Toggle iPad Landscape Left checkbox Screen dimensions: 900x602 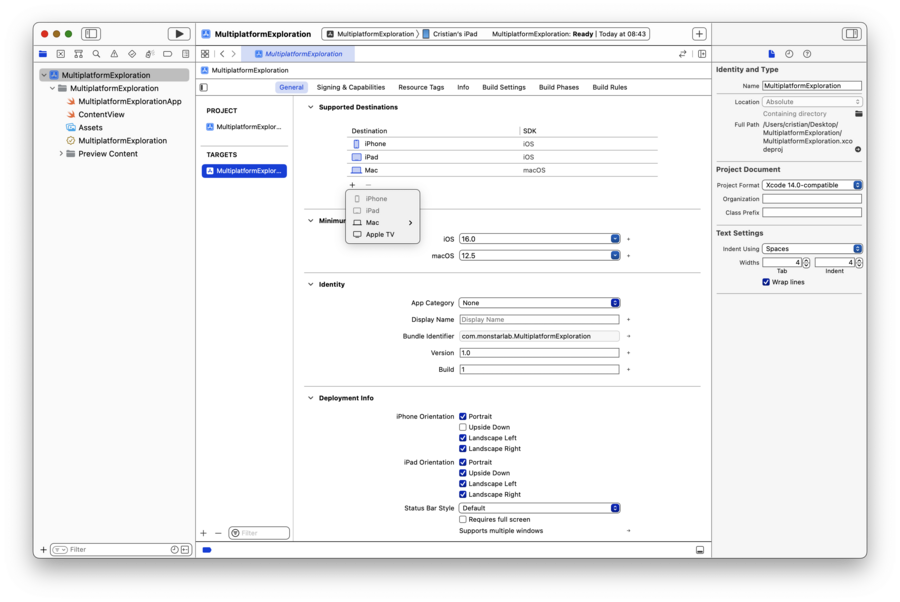(463, 484)
